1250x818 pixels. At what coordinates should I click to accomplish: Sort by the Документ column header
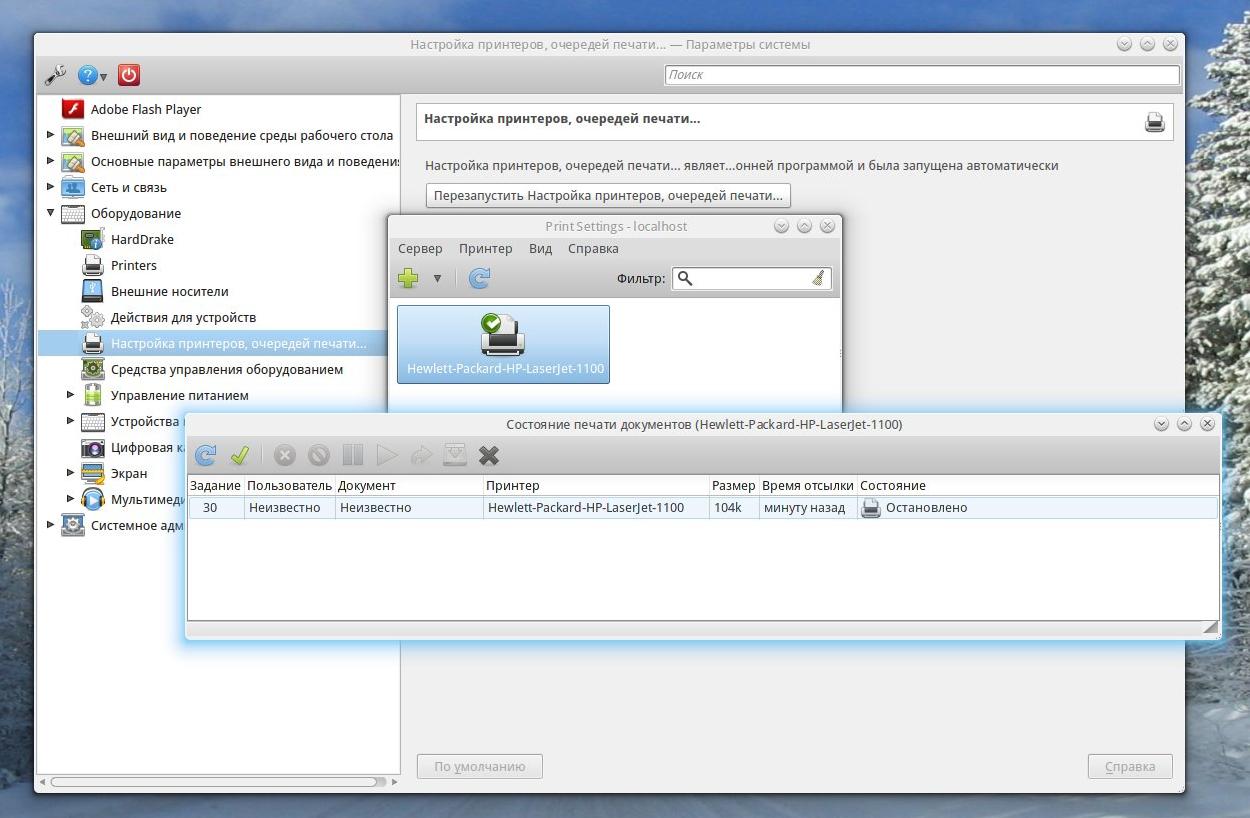click(409, 485)
